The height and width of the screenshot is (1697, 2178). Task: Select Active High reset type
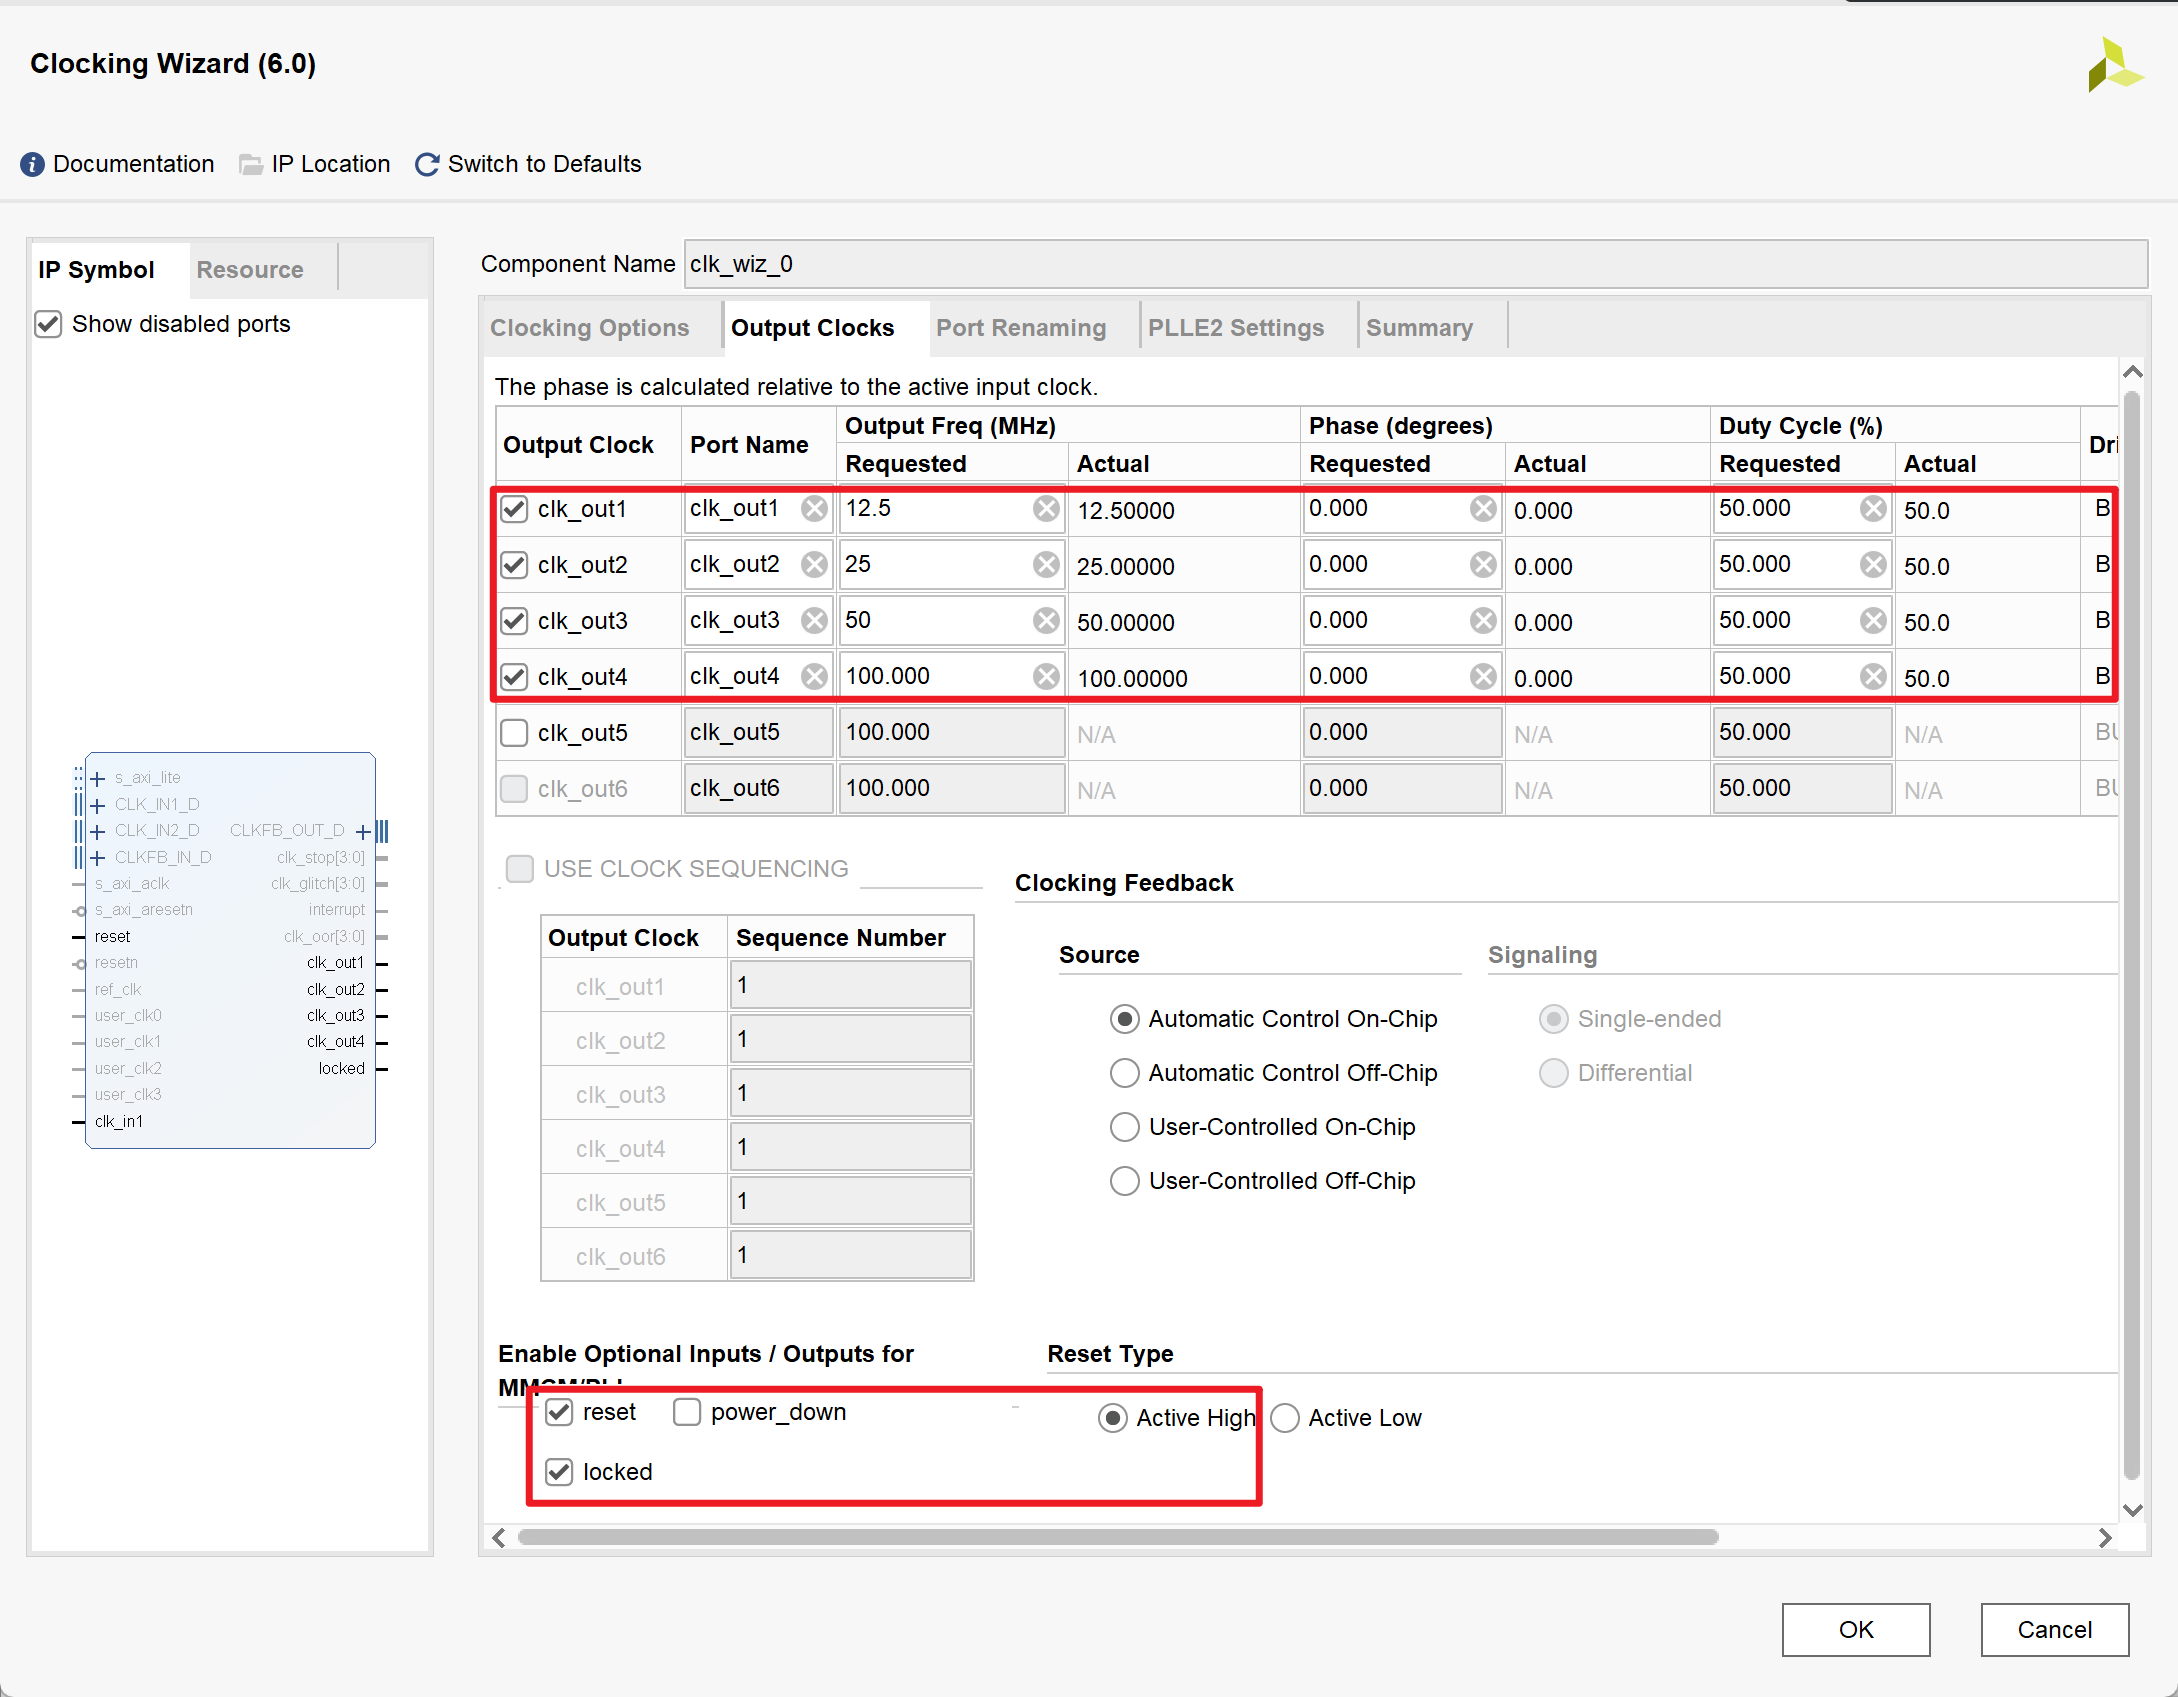tap(1113, 1418)
